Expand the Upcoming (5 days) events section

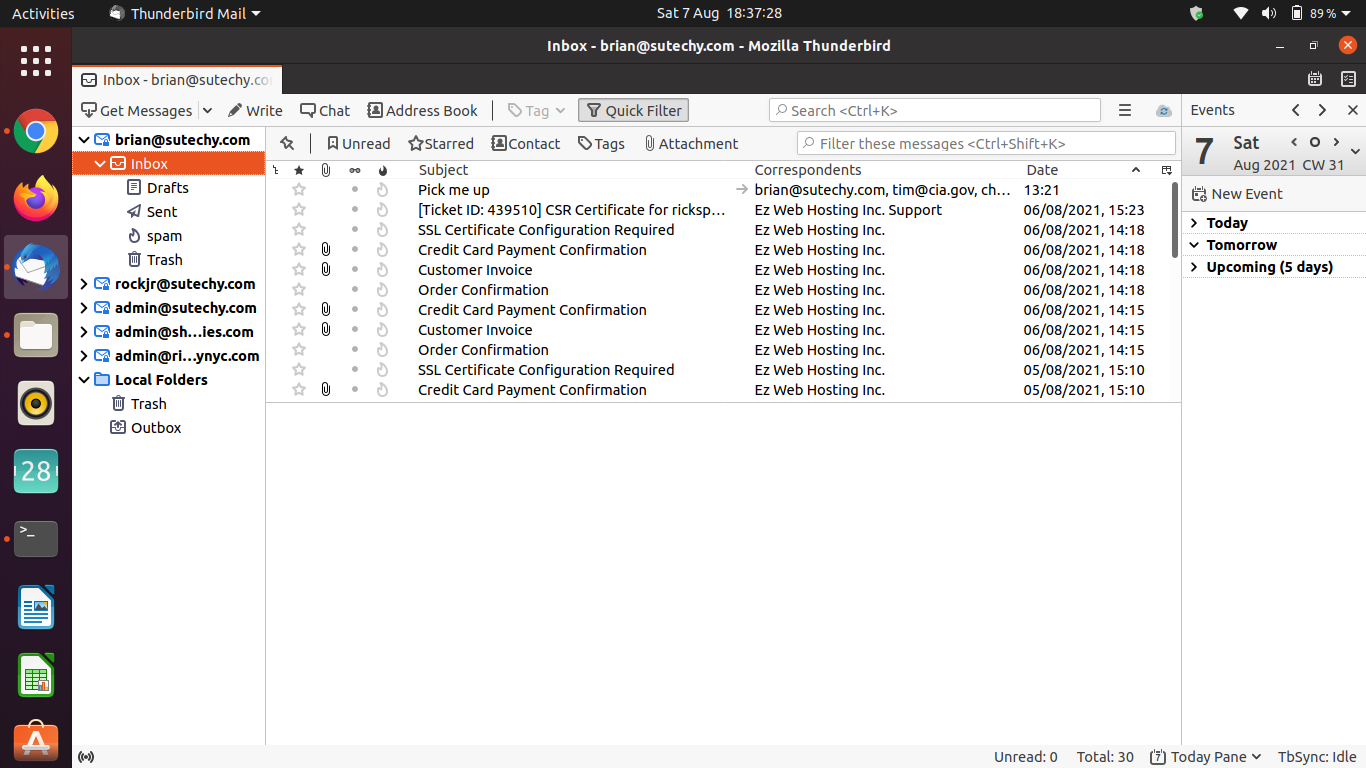pyautogui.click(x=1194, y=267)
